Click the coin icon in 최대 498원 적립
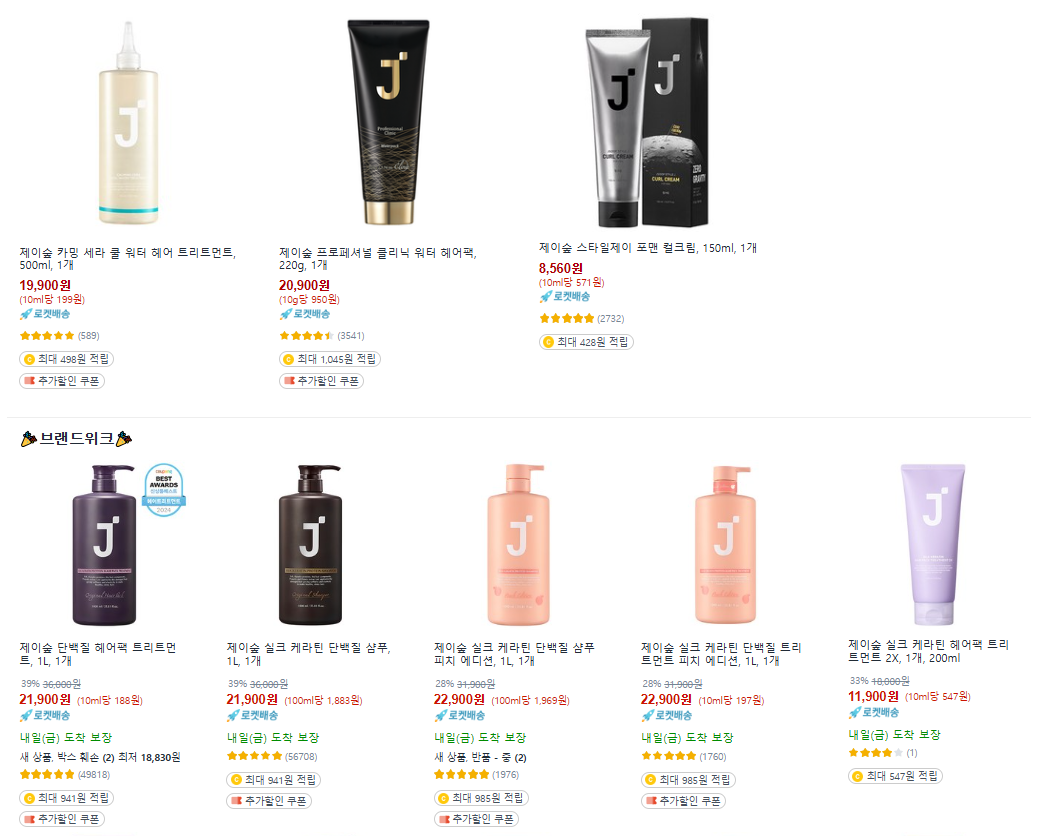This screenshot has width=1037, height=836. [x=29, y=360]
